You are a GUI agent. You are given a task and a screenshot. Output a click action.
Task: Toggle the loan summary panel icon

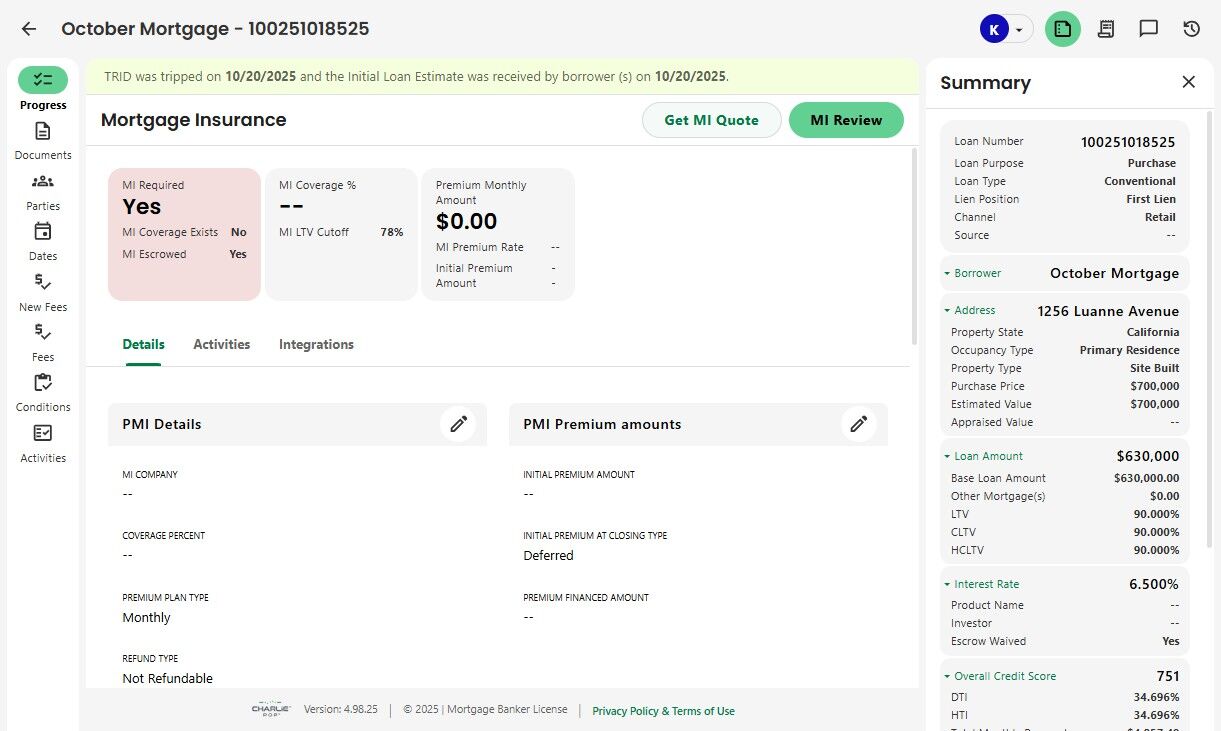pos(1063,29)
